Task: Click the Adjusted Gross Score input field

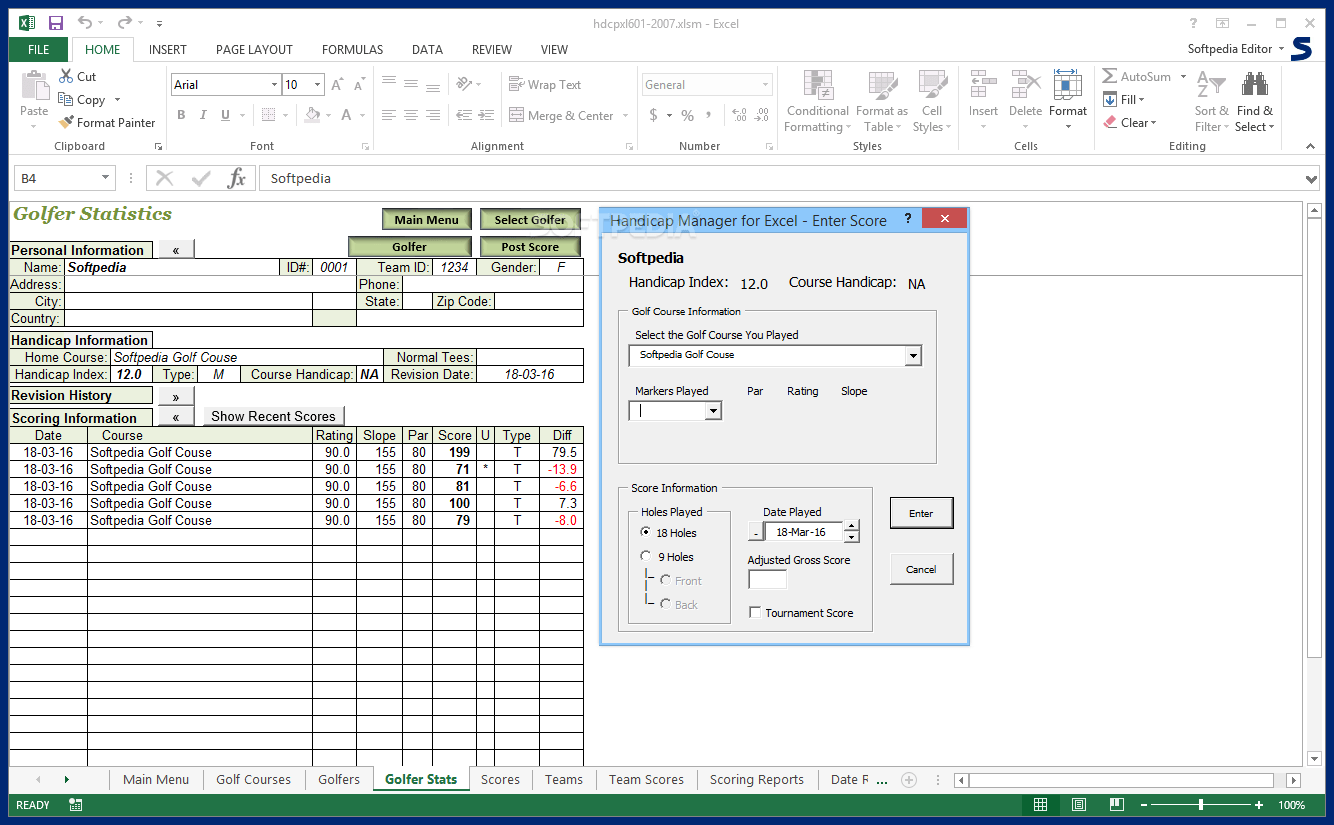Action: coord(767,579)
